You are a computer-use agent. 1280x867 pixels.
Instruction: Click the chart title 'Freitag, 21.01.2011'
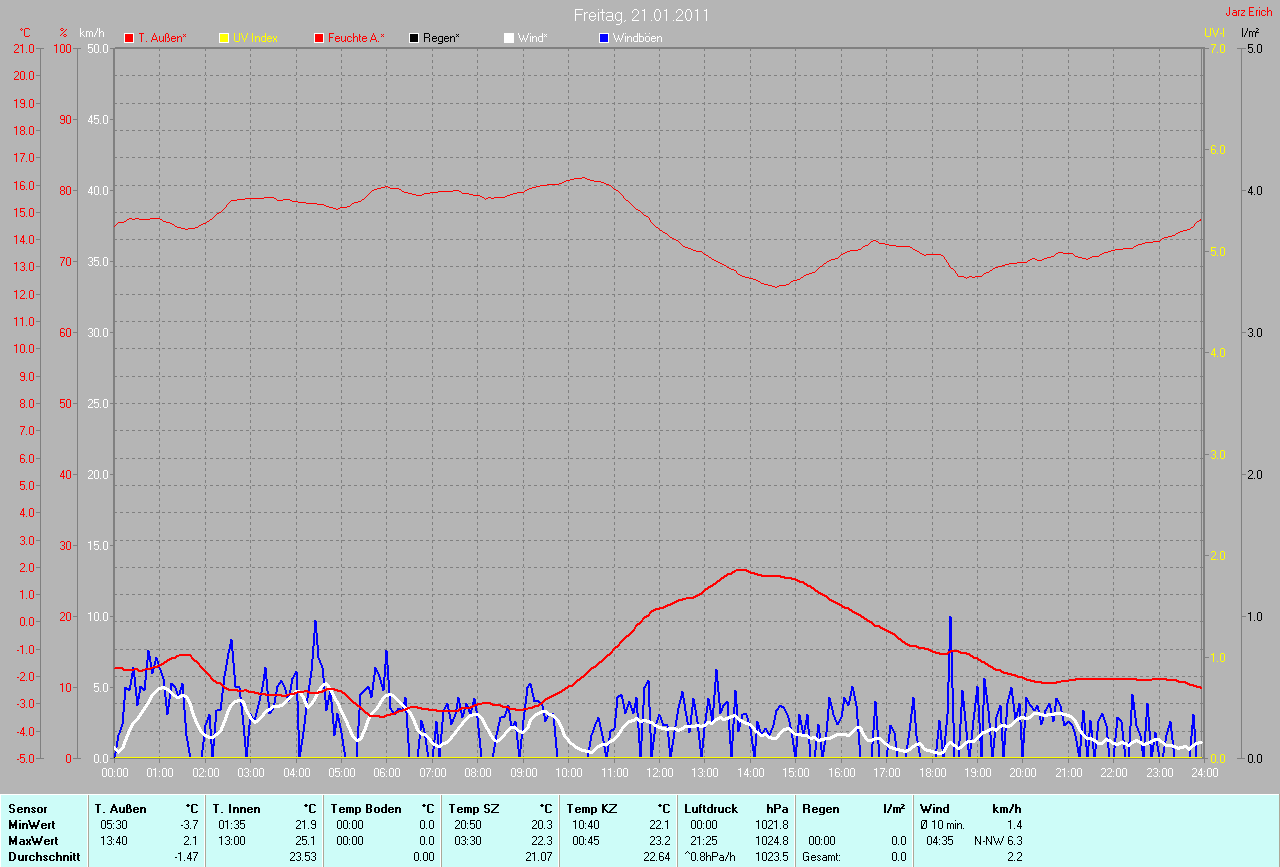click(642, 15)
